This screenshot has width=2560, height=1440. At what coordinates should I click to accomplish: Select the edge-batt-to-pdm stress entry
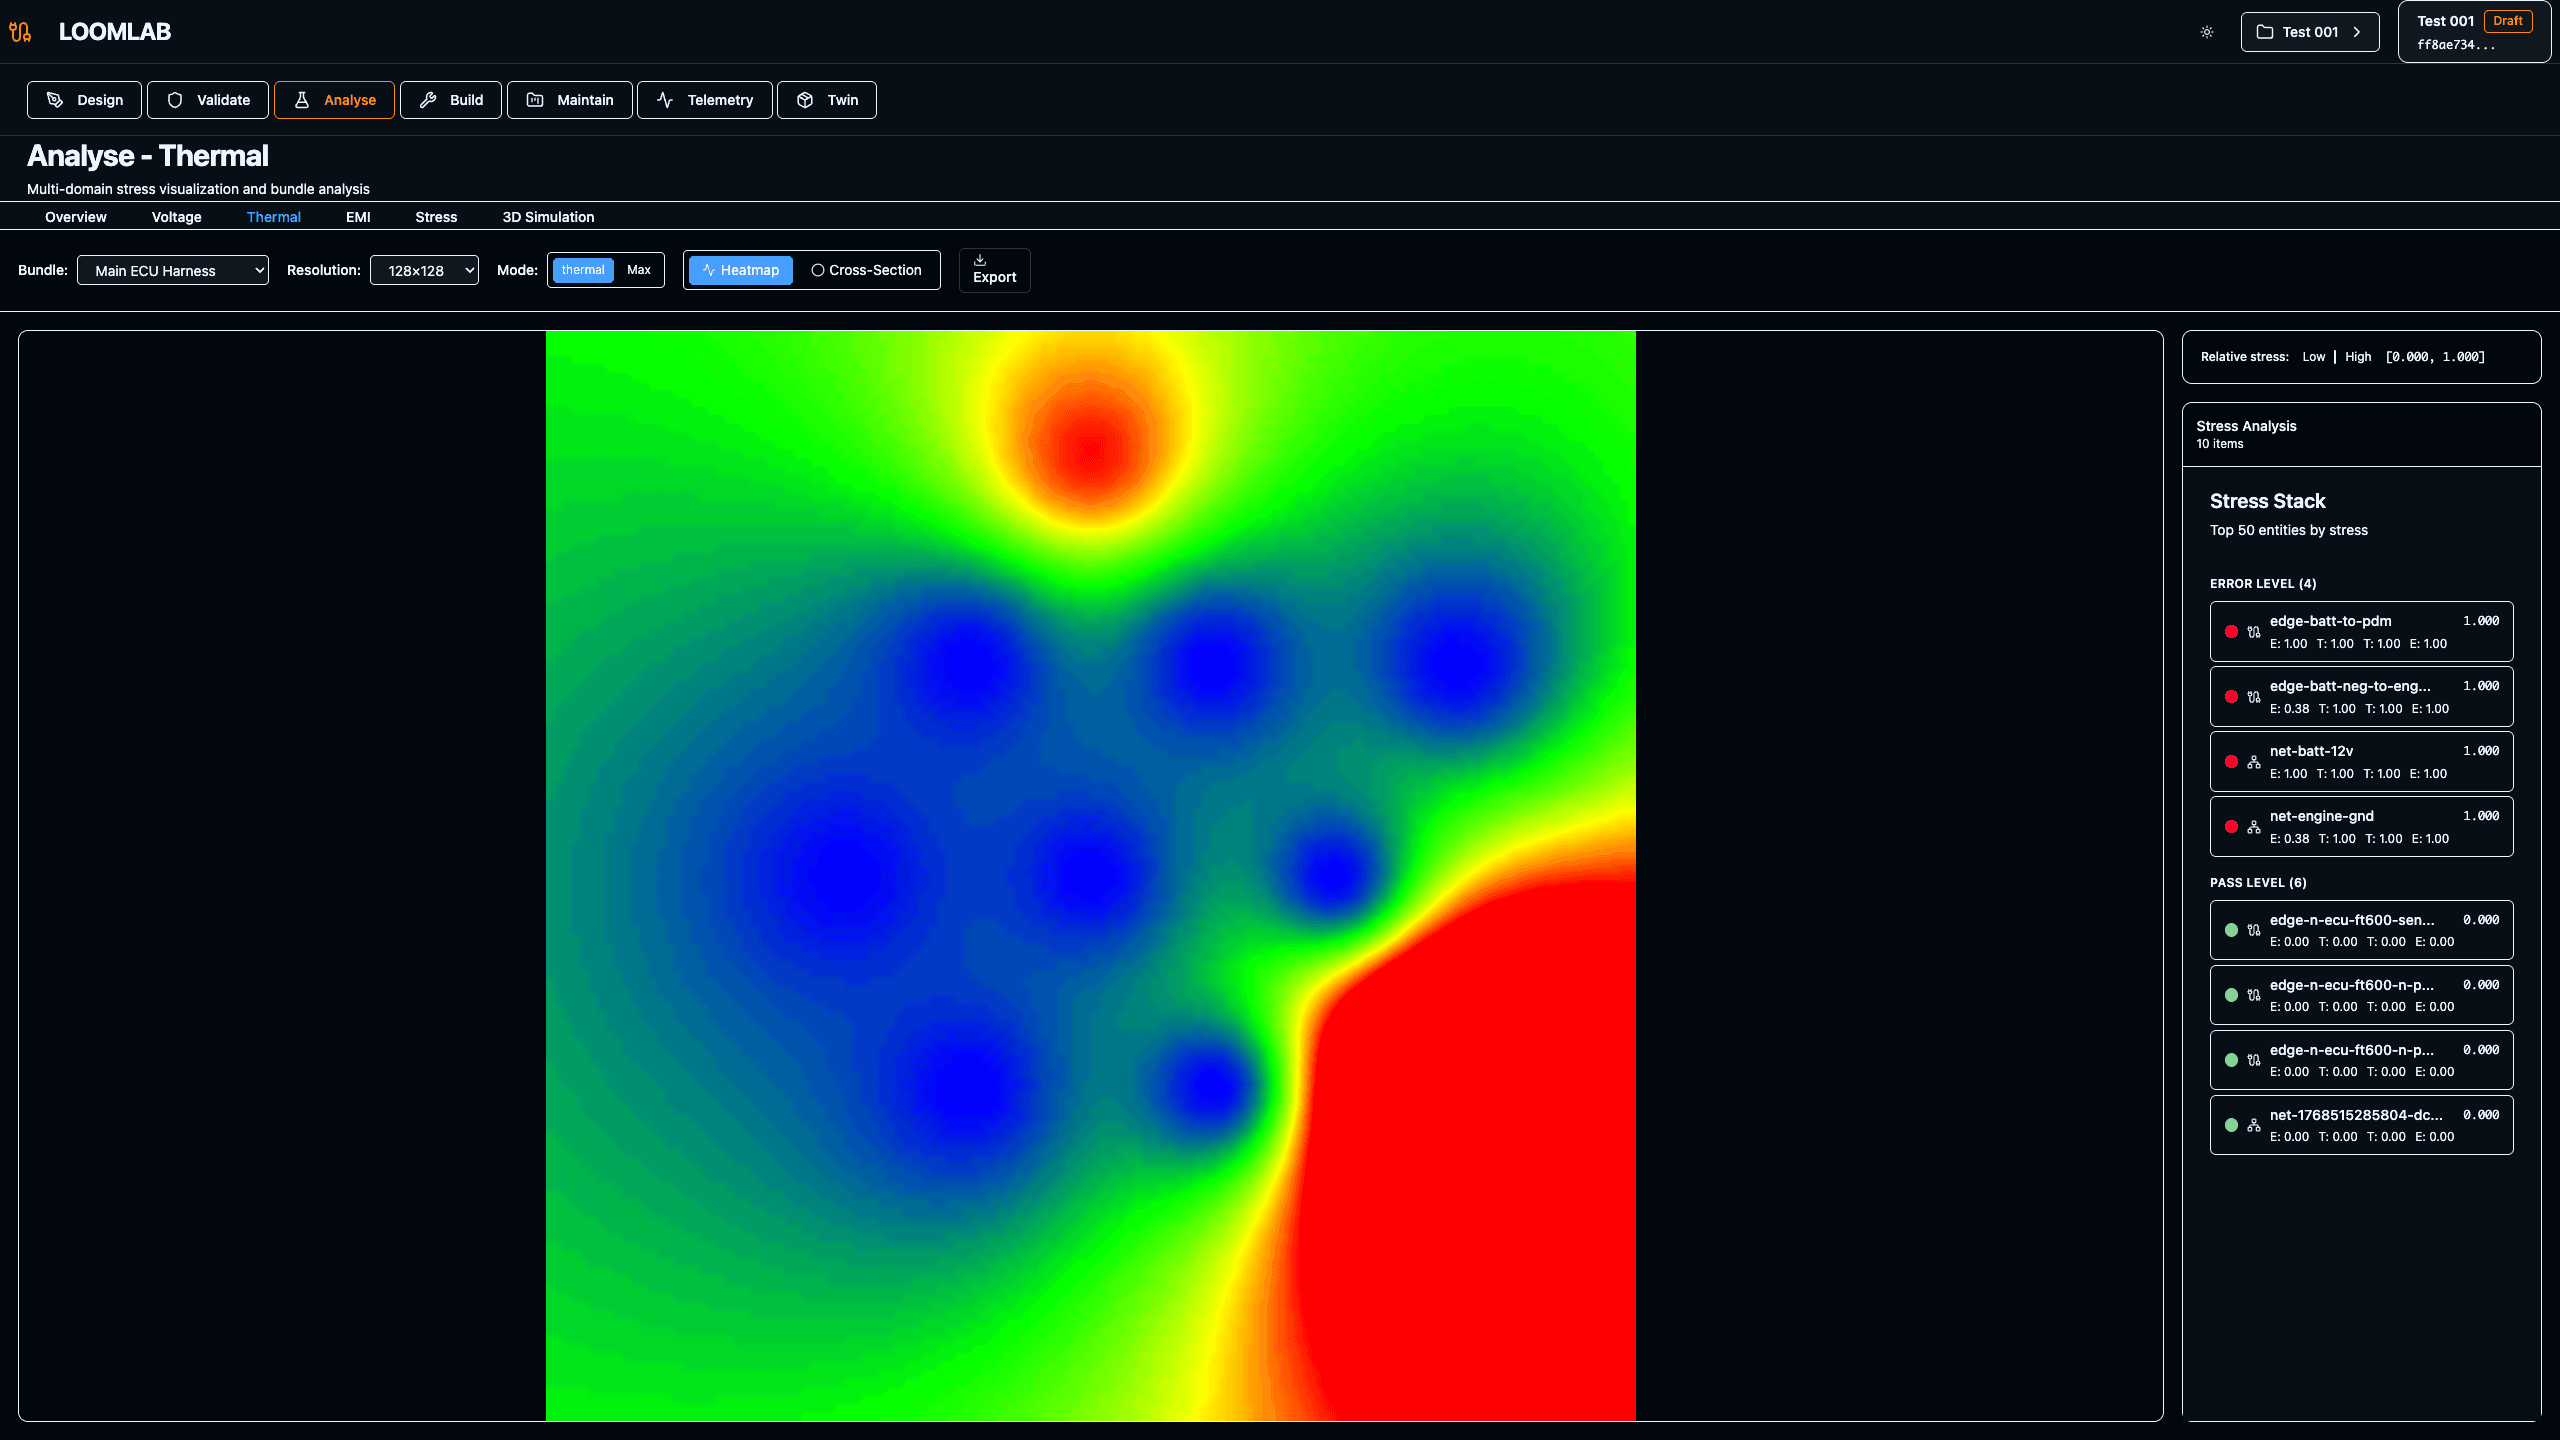pyautogui.click(x=2360, y=631)
